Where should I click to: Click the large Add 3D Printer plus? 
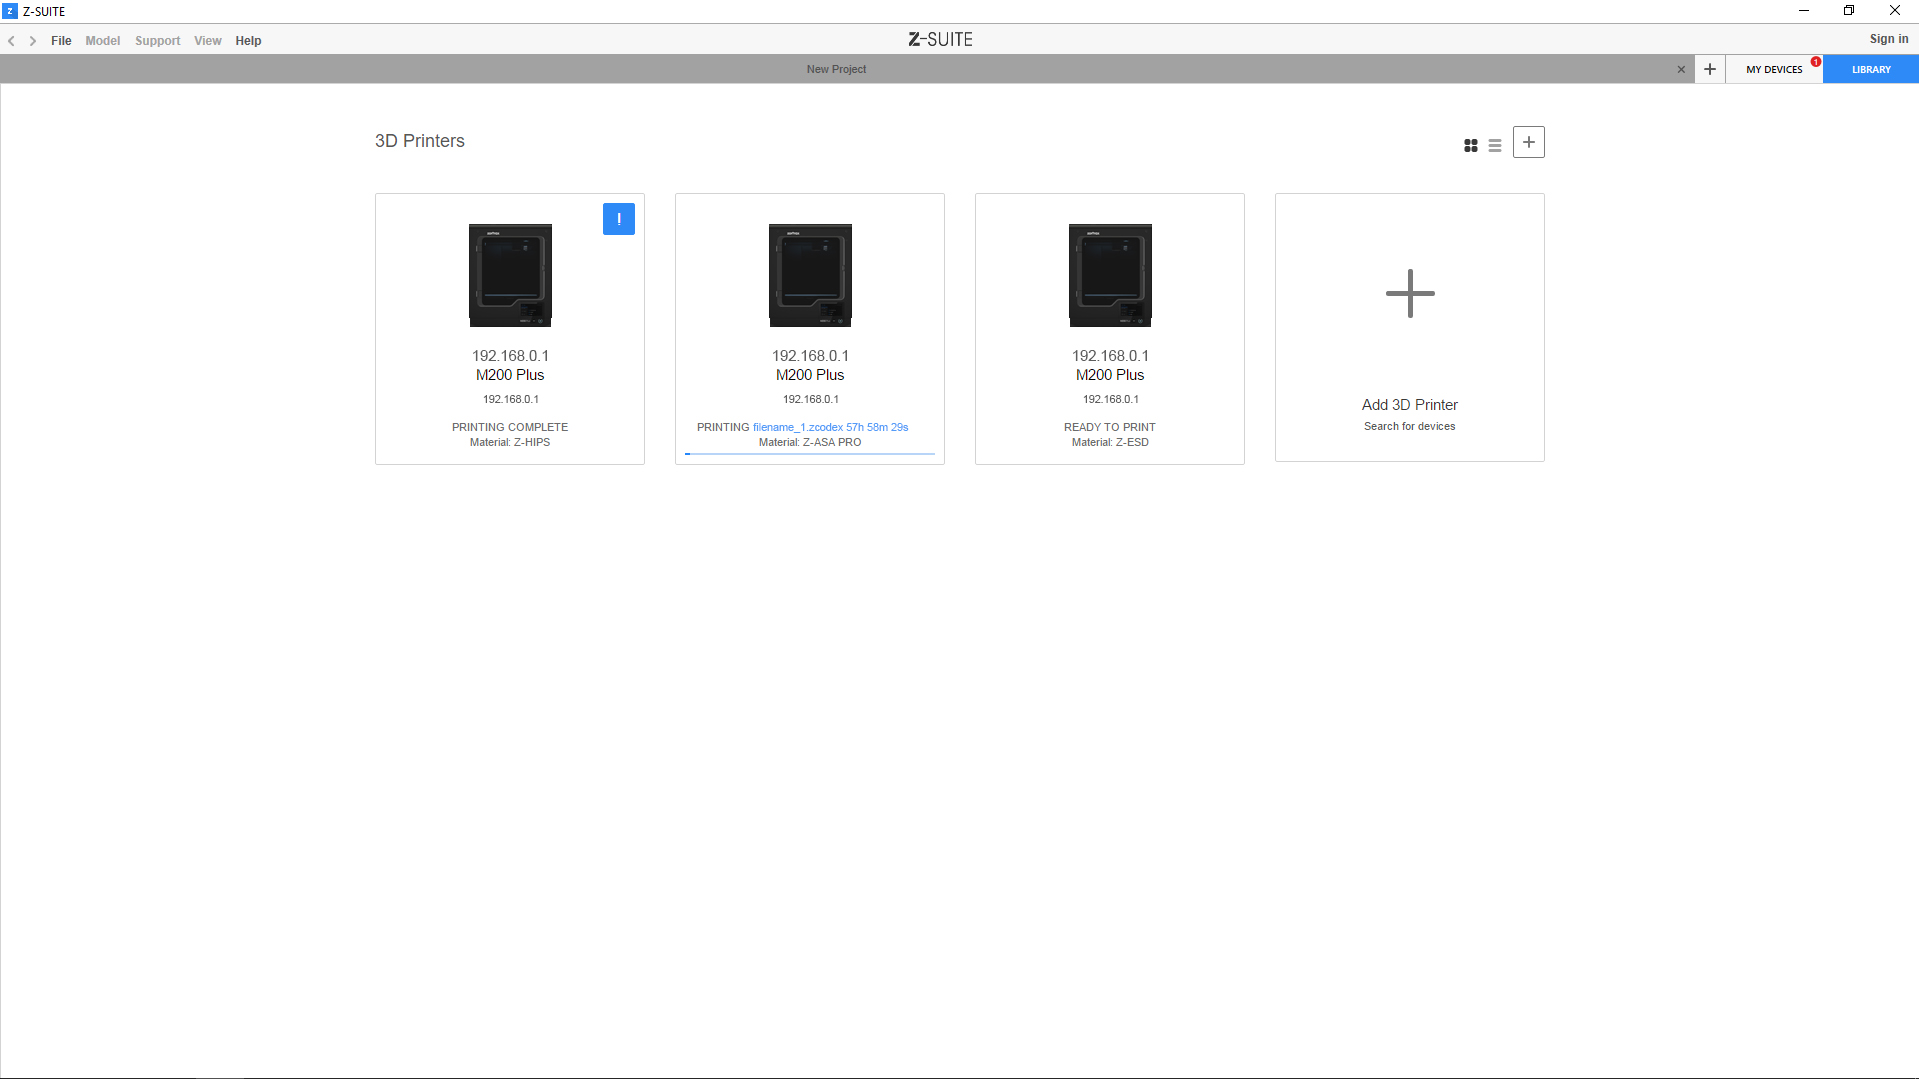[x=1409, y=293]
